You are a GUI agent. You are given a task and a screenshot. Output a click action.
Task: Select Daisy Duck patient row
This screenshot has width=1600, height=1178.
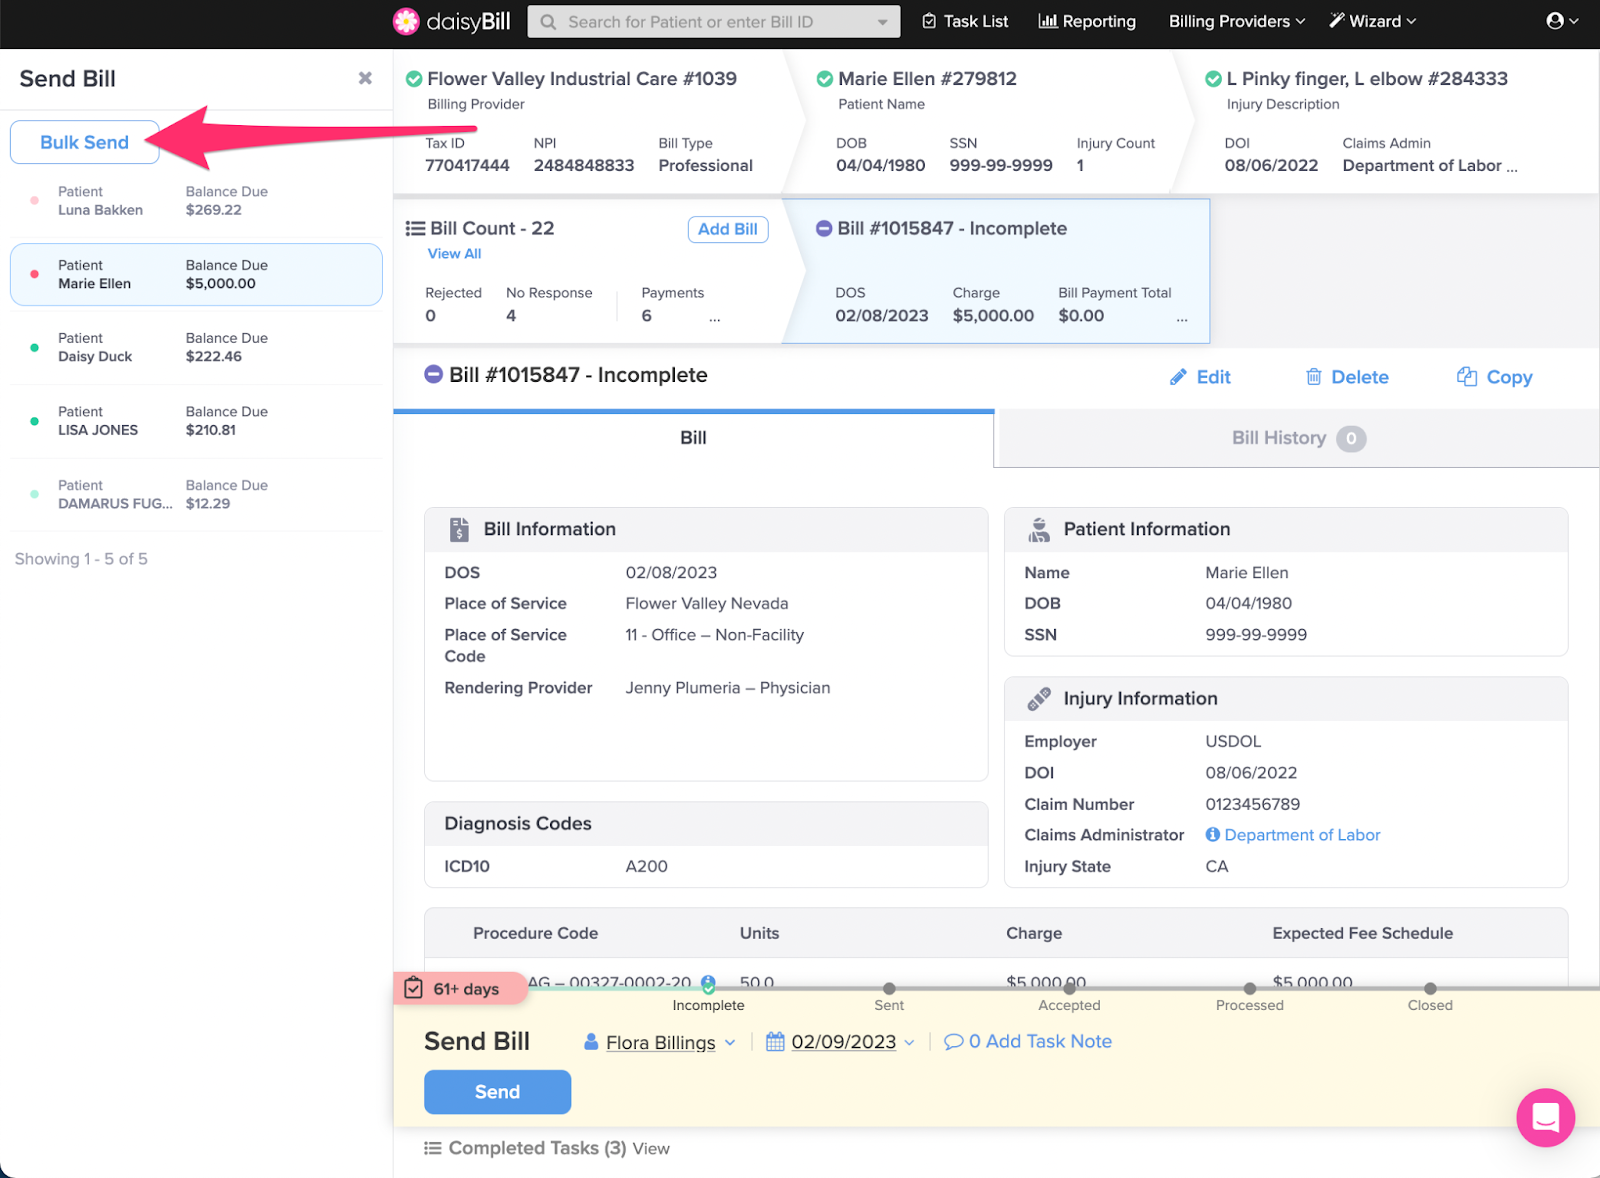[x=196, y=347]
